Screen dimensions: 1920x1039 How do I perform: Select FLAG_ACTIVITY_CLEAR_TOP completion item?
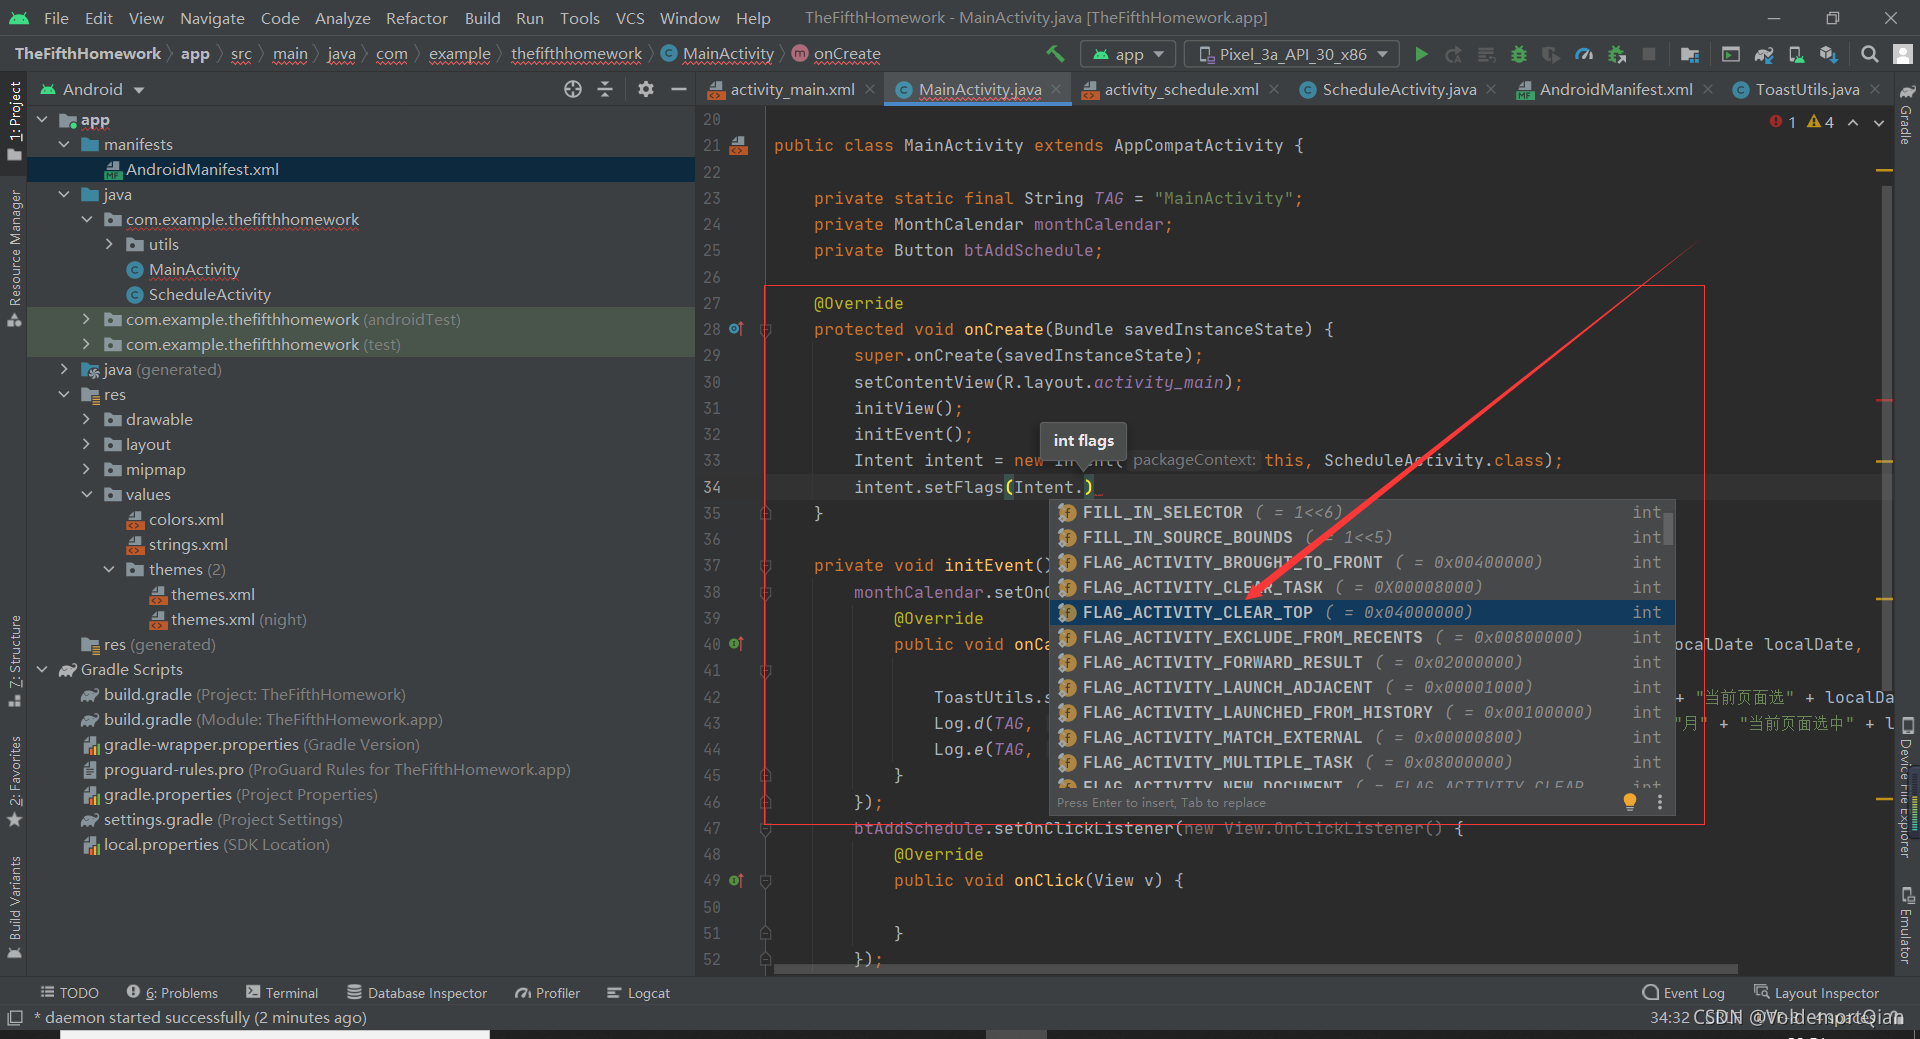[x=1362, y=612]
